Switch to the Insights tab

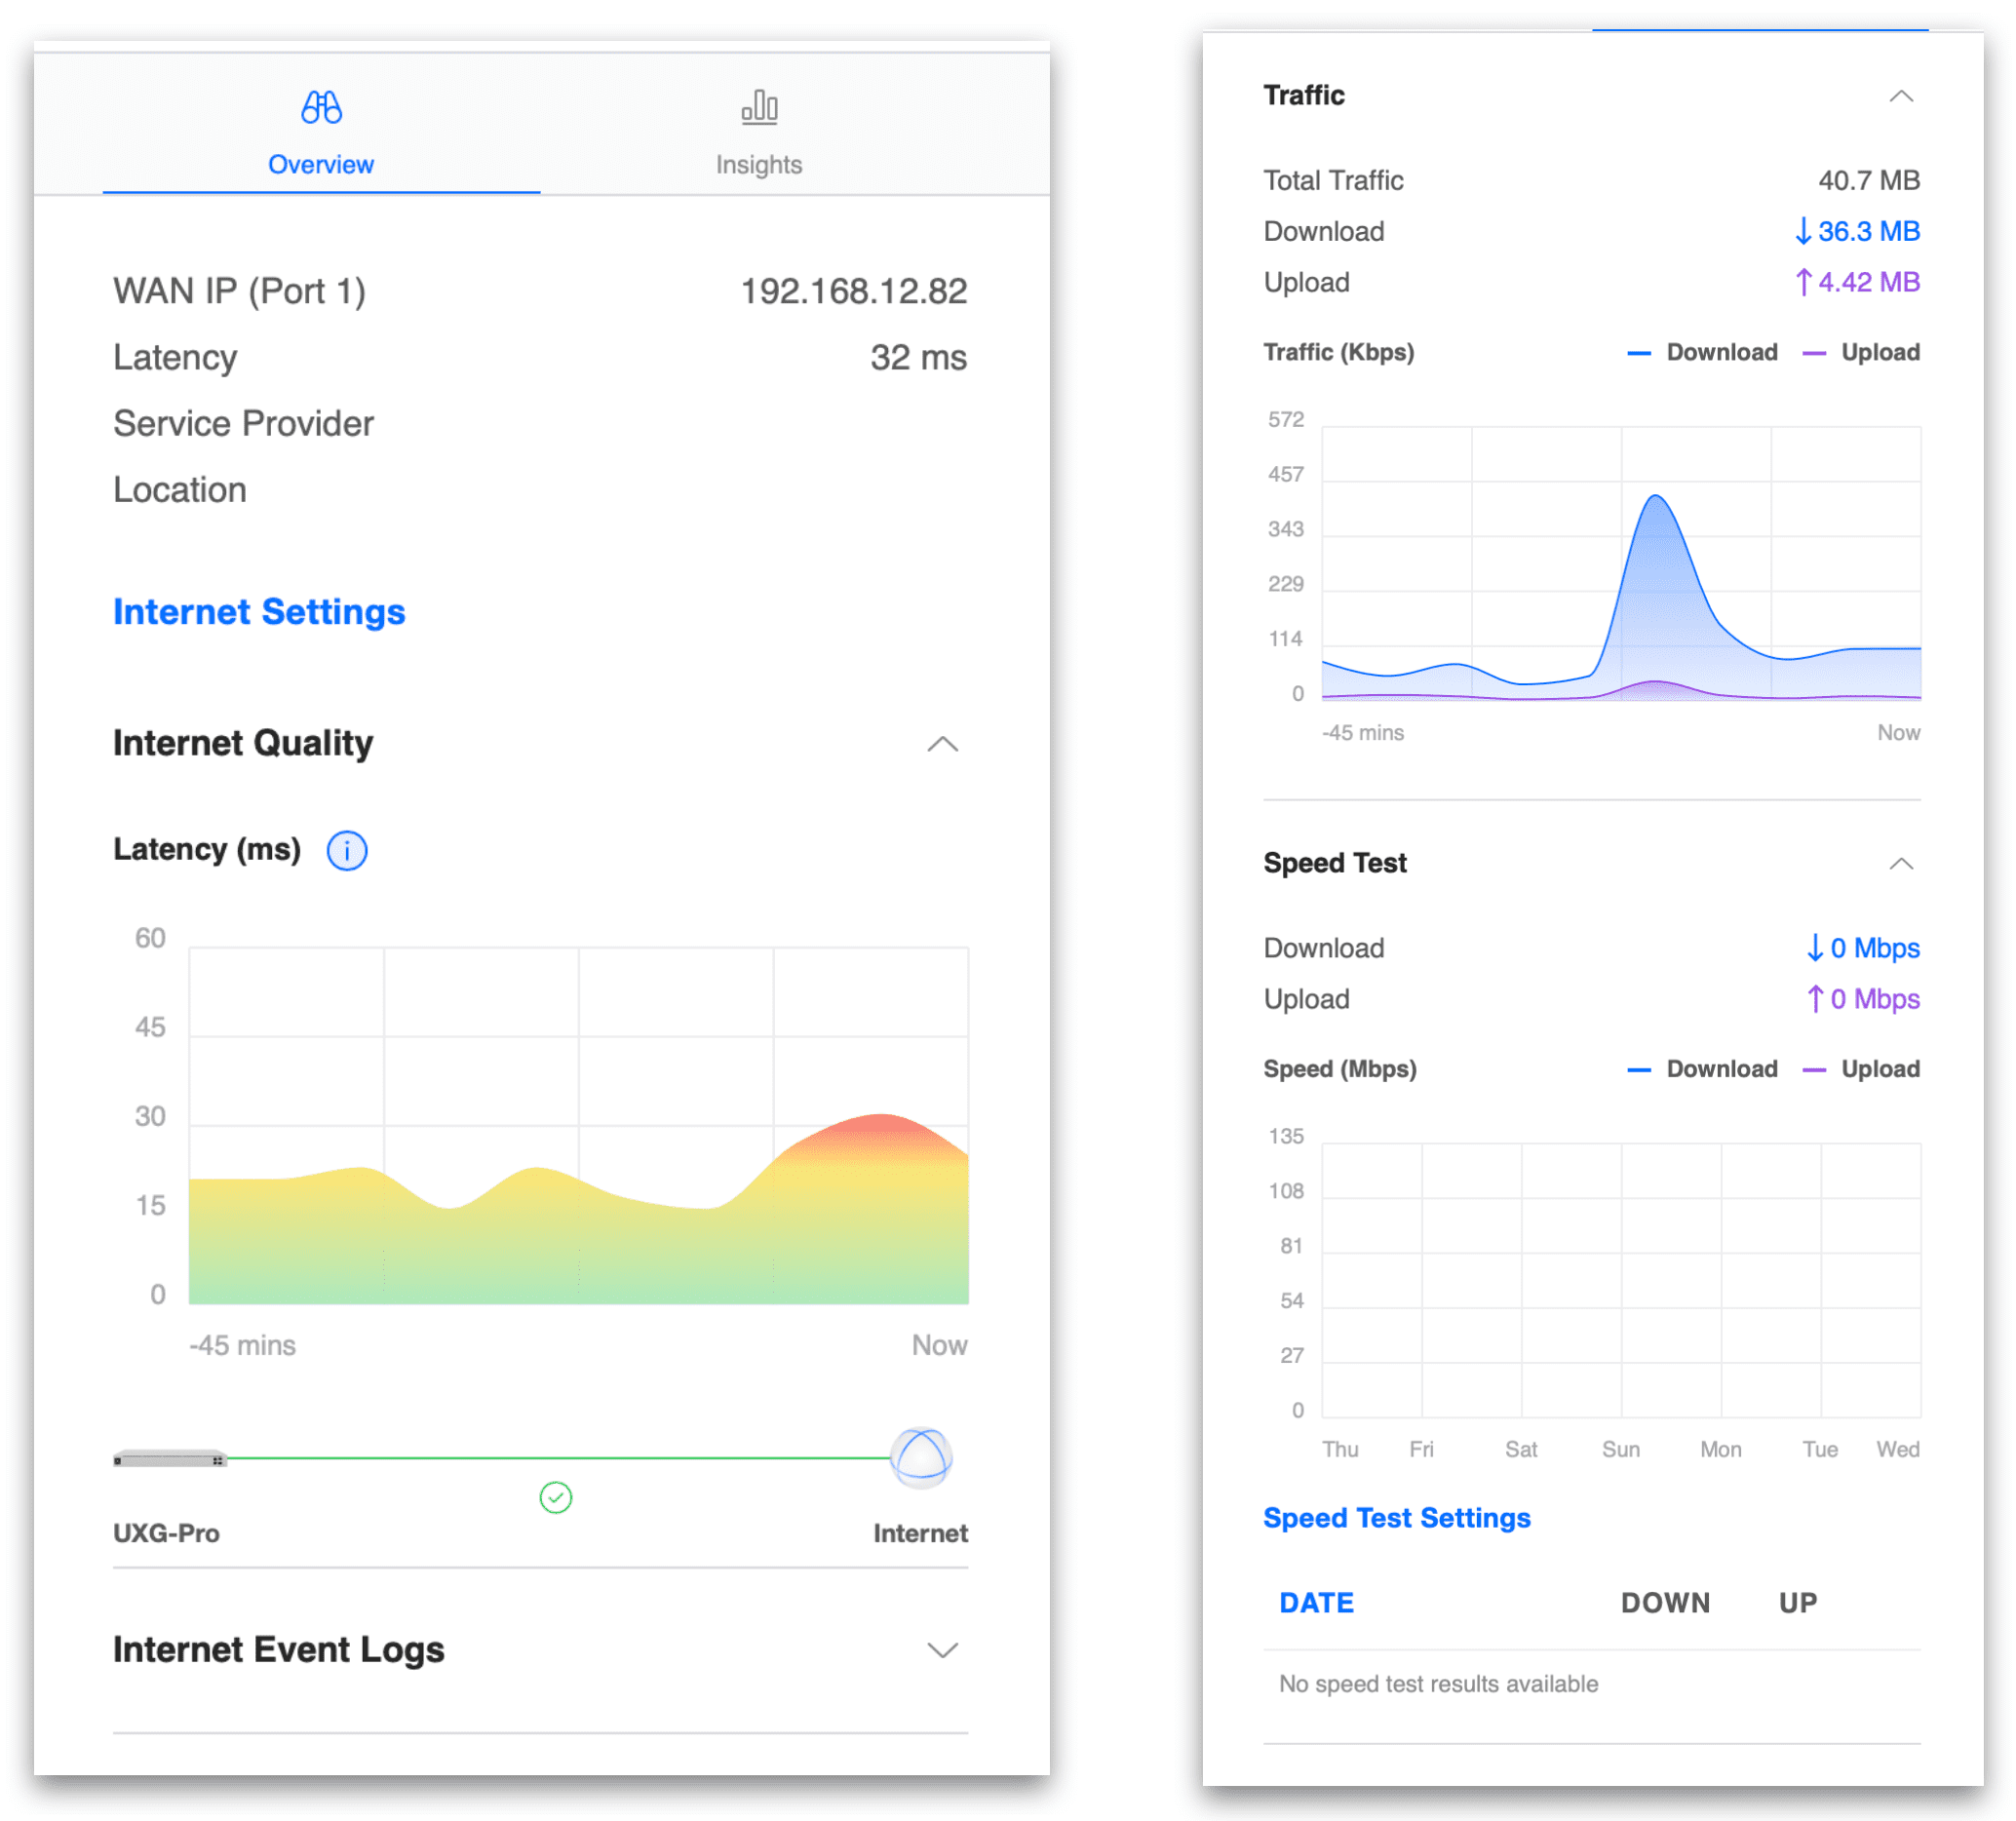759,164
